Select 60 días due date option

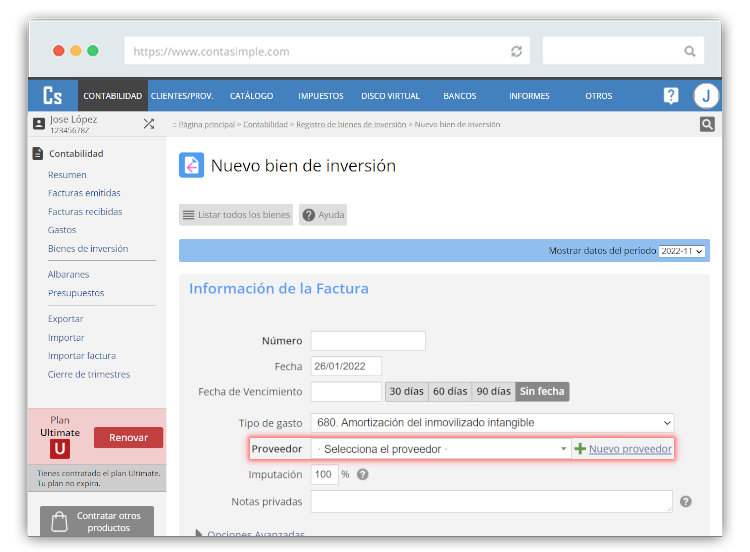click(x=450, y=391)
